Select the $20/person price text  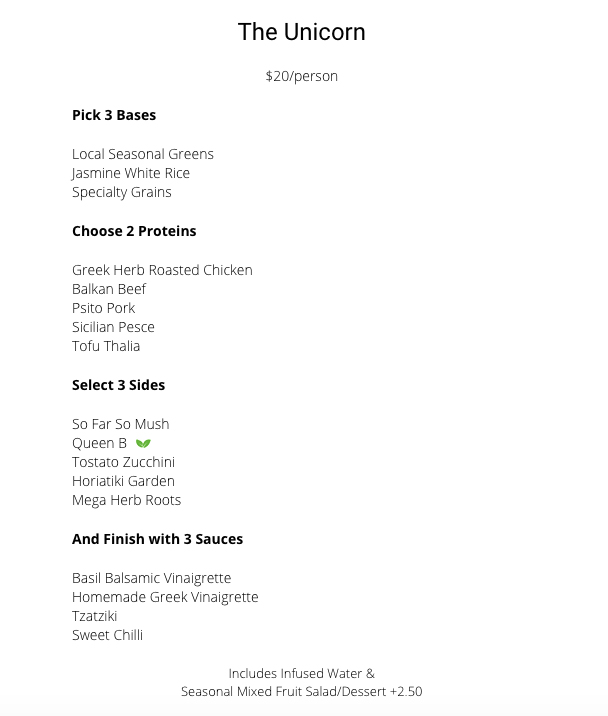click(x=301, y=76)
